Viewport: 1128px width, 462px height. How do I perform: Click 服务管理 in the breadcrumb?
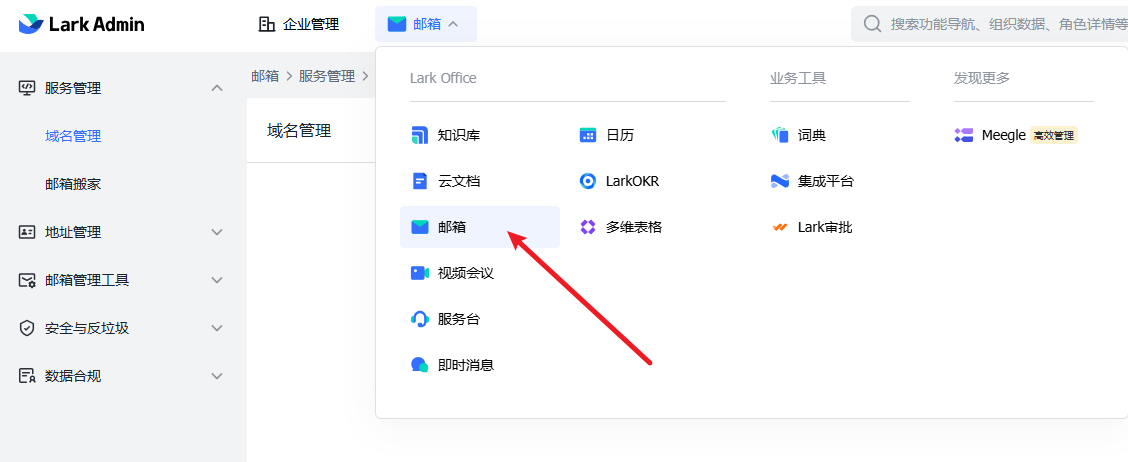point(327,76)
